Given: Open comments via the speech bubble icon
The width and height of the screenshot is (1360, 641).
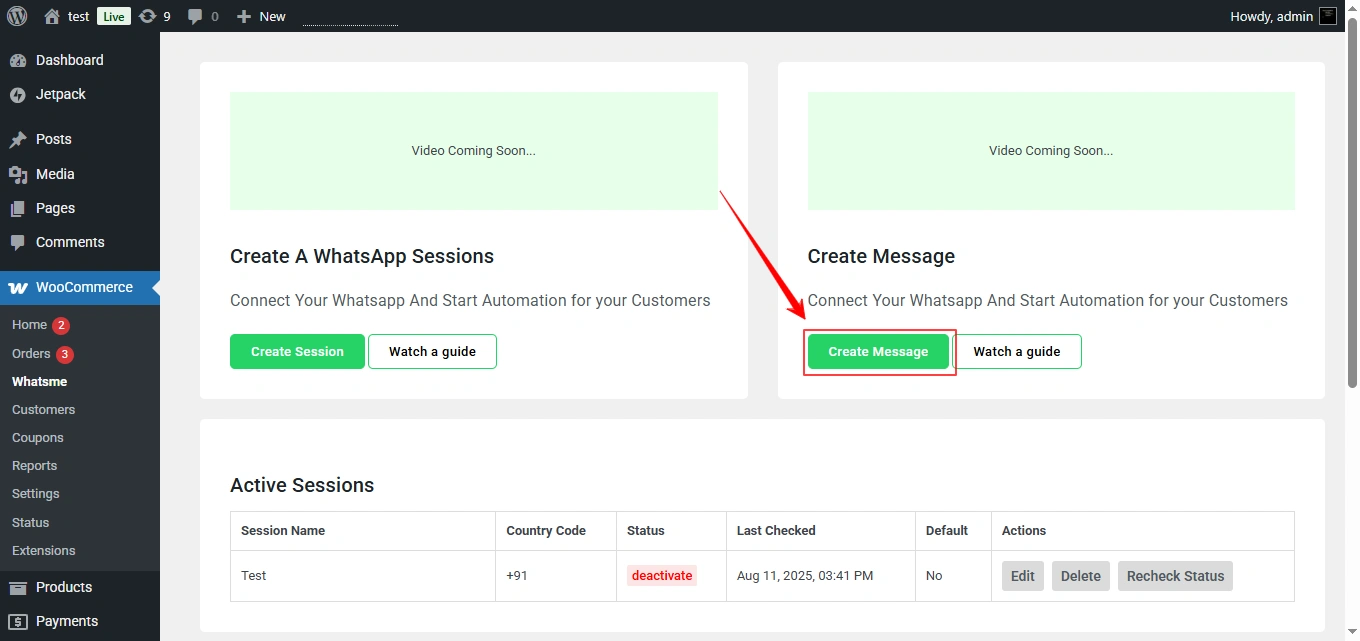Looking at the screenshot, I should [194, 15].
